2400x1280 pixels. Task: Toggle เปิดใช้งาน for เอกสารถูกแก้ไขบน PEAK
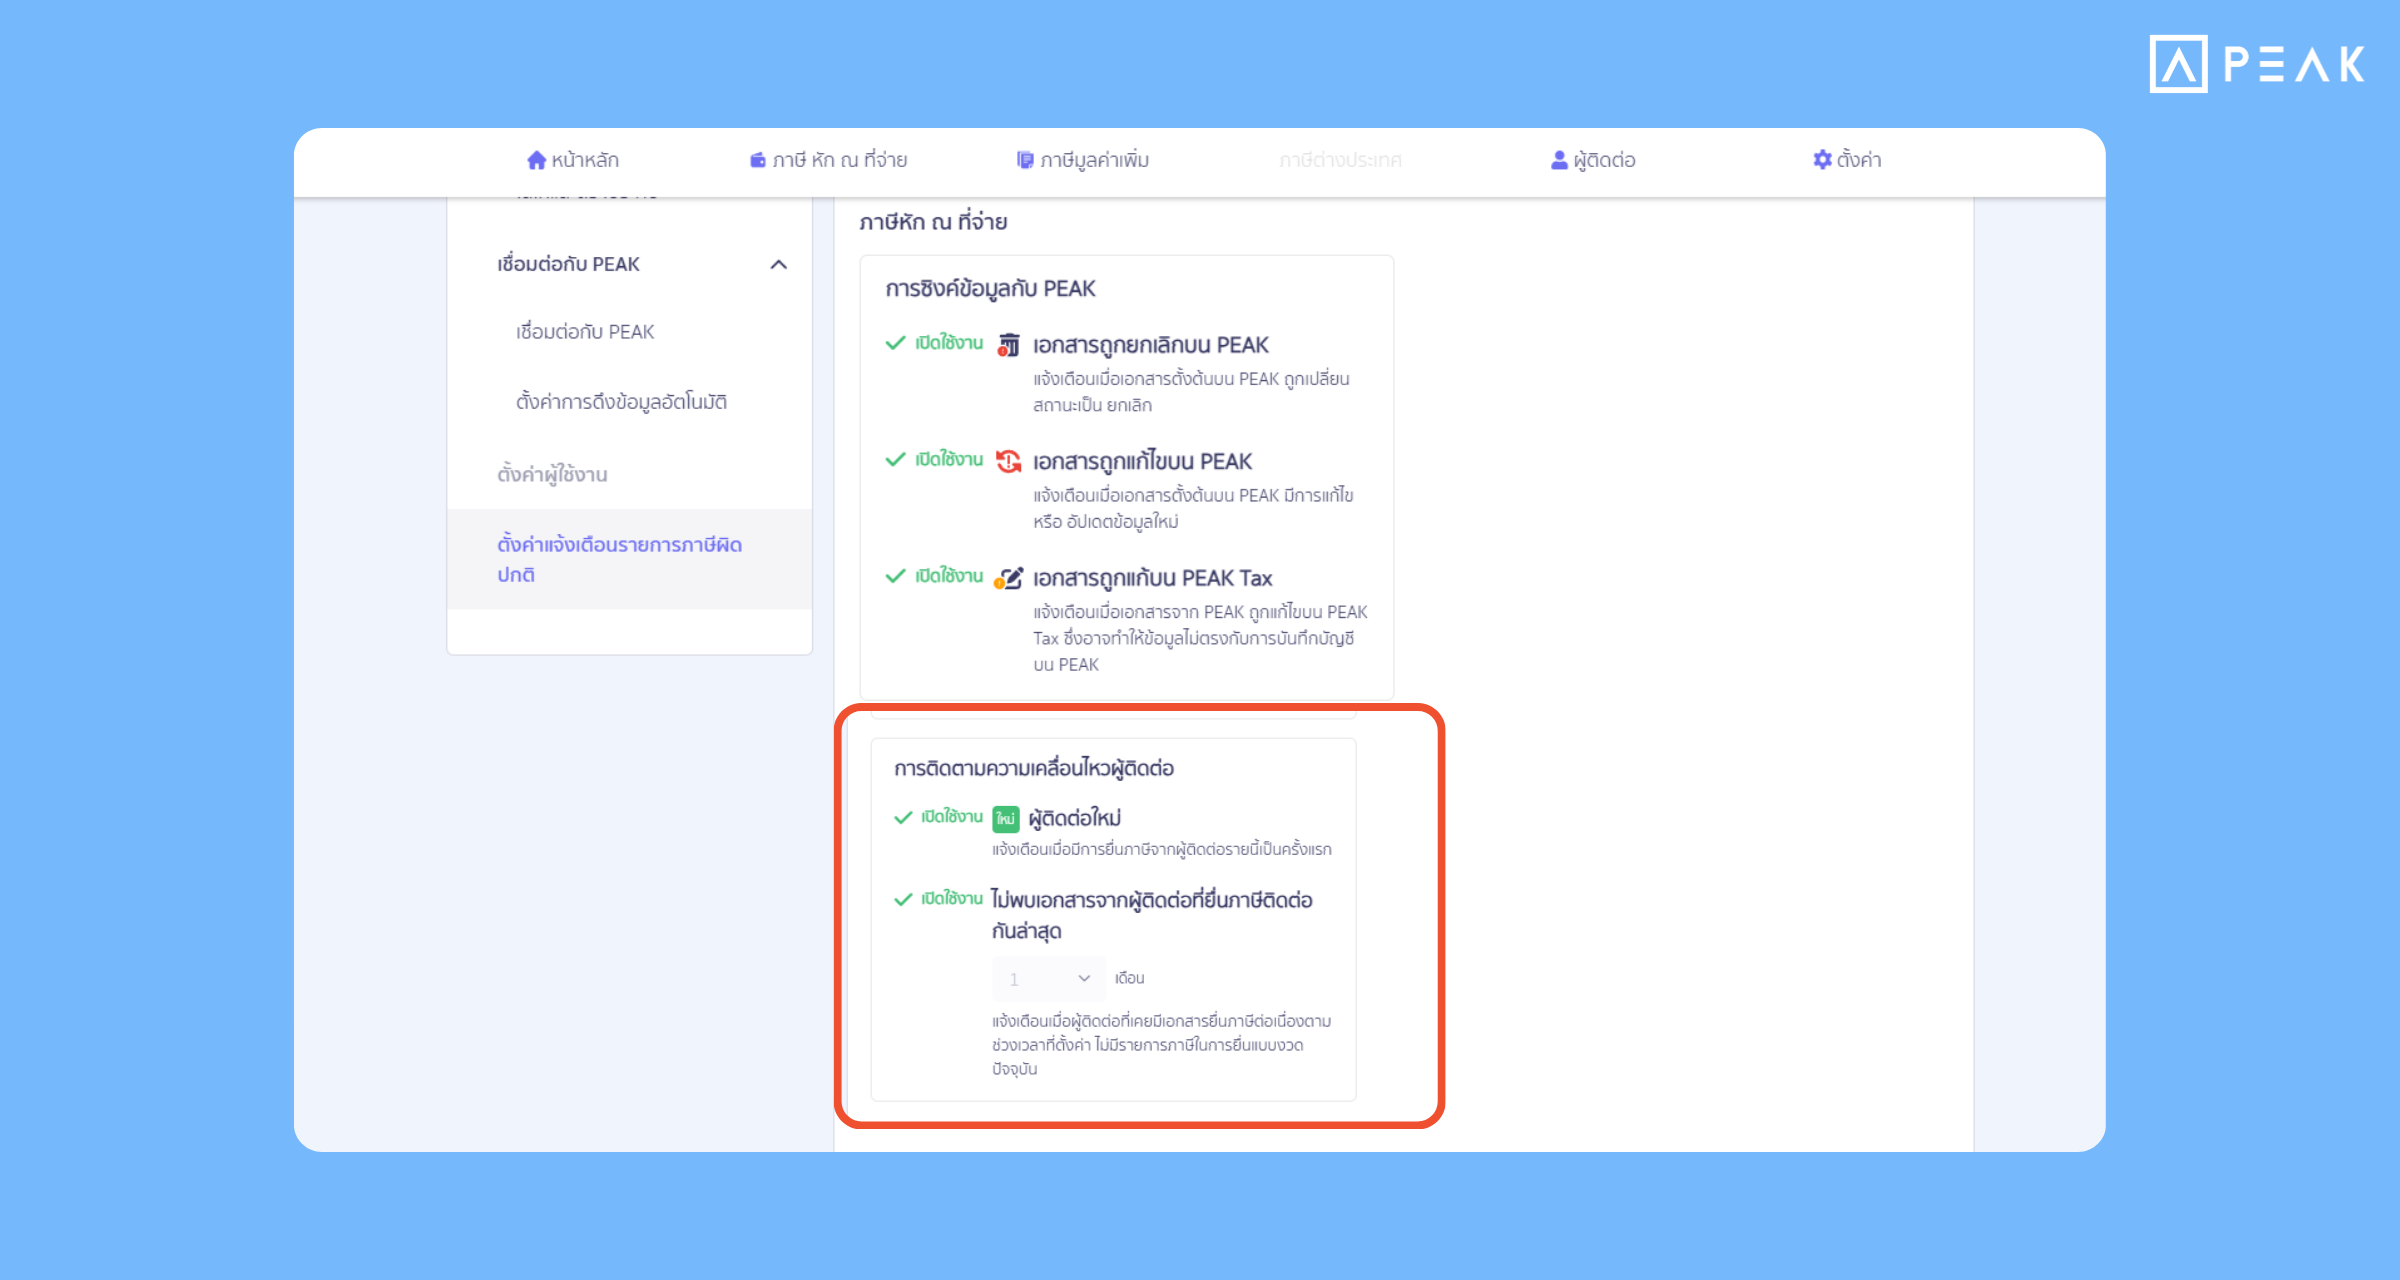click(x=935, y=460)
